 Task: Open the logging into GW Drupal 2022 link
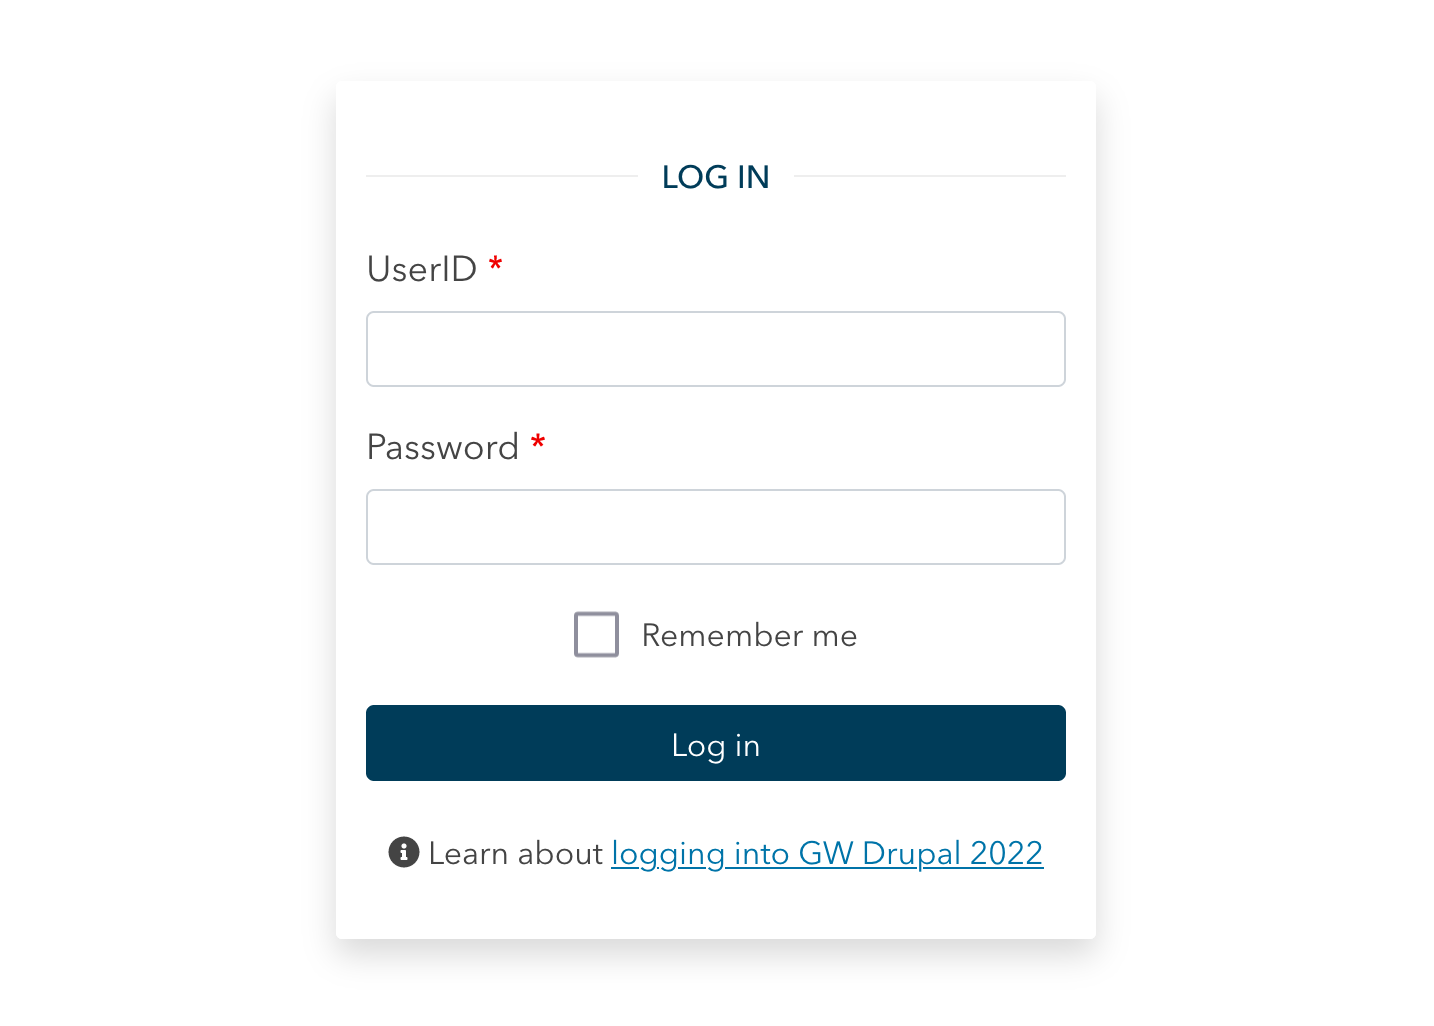(826, 853)
